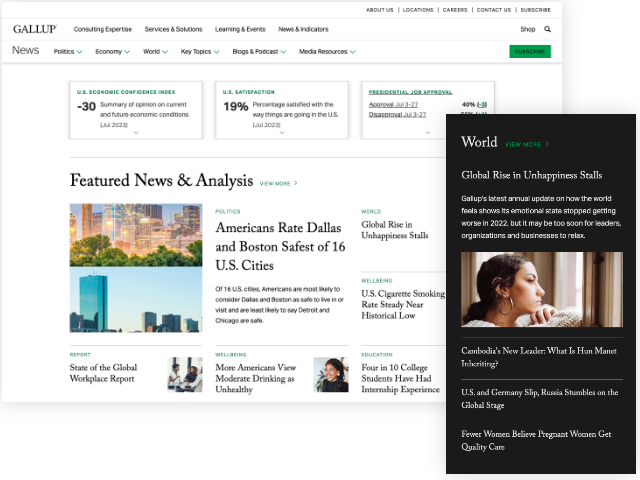Expand the Key Topics dropdown
640x480 pixels.
tap(200, 51)
